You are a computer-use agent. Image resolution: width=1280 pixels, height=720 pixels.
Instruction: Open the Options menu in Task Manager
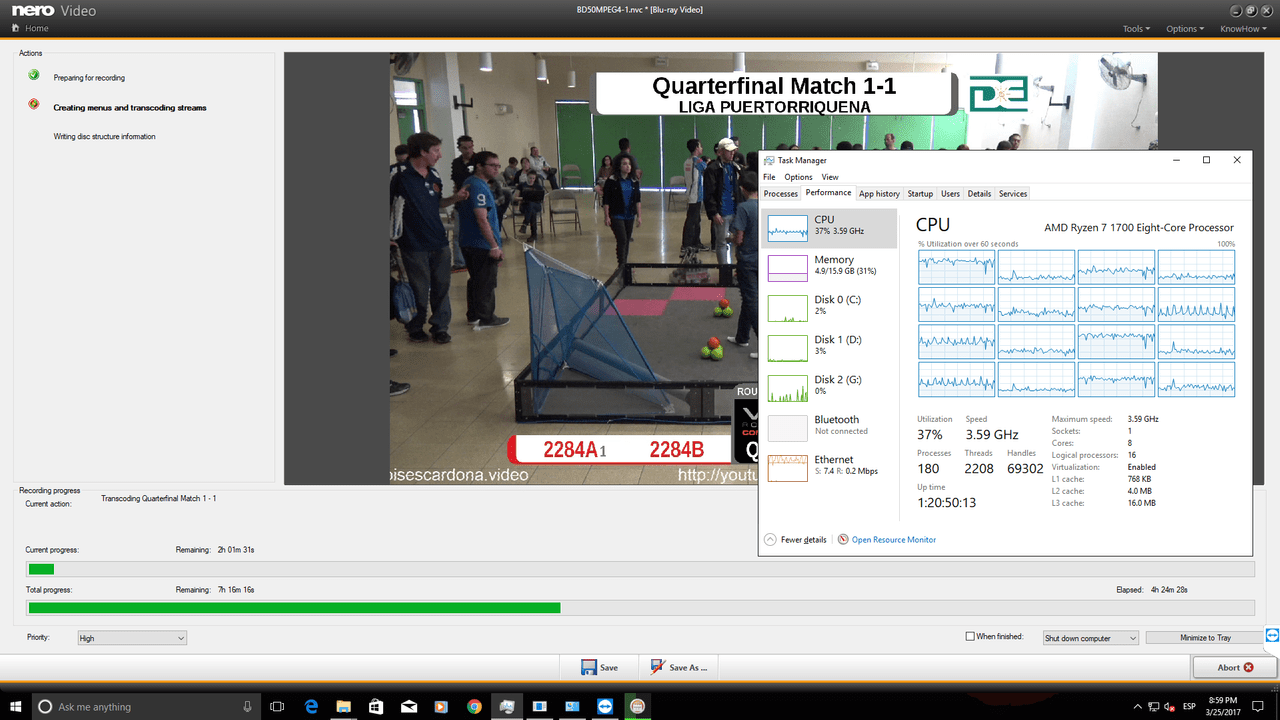(798, 177)
